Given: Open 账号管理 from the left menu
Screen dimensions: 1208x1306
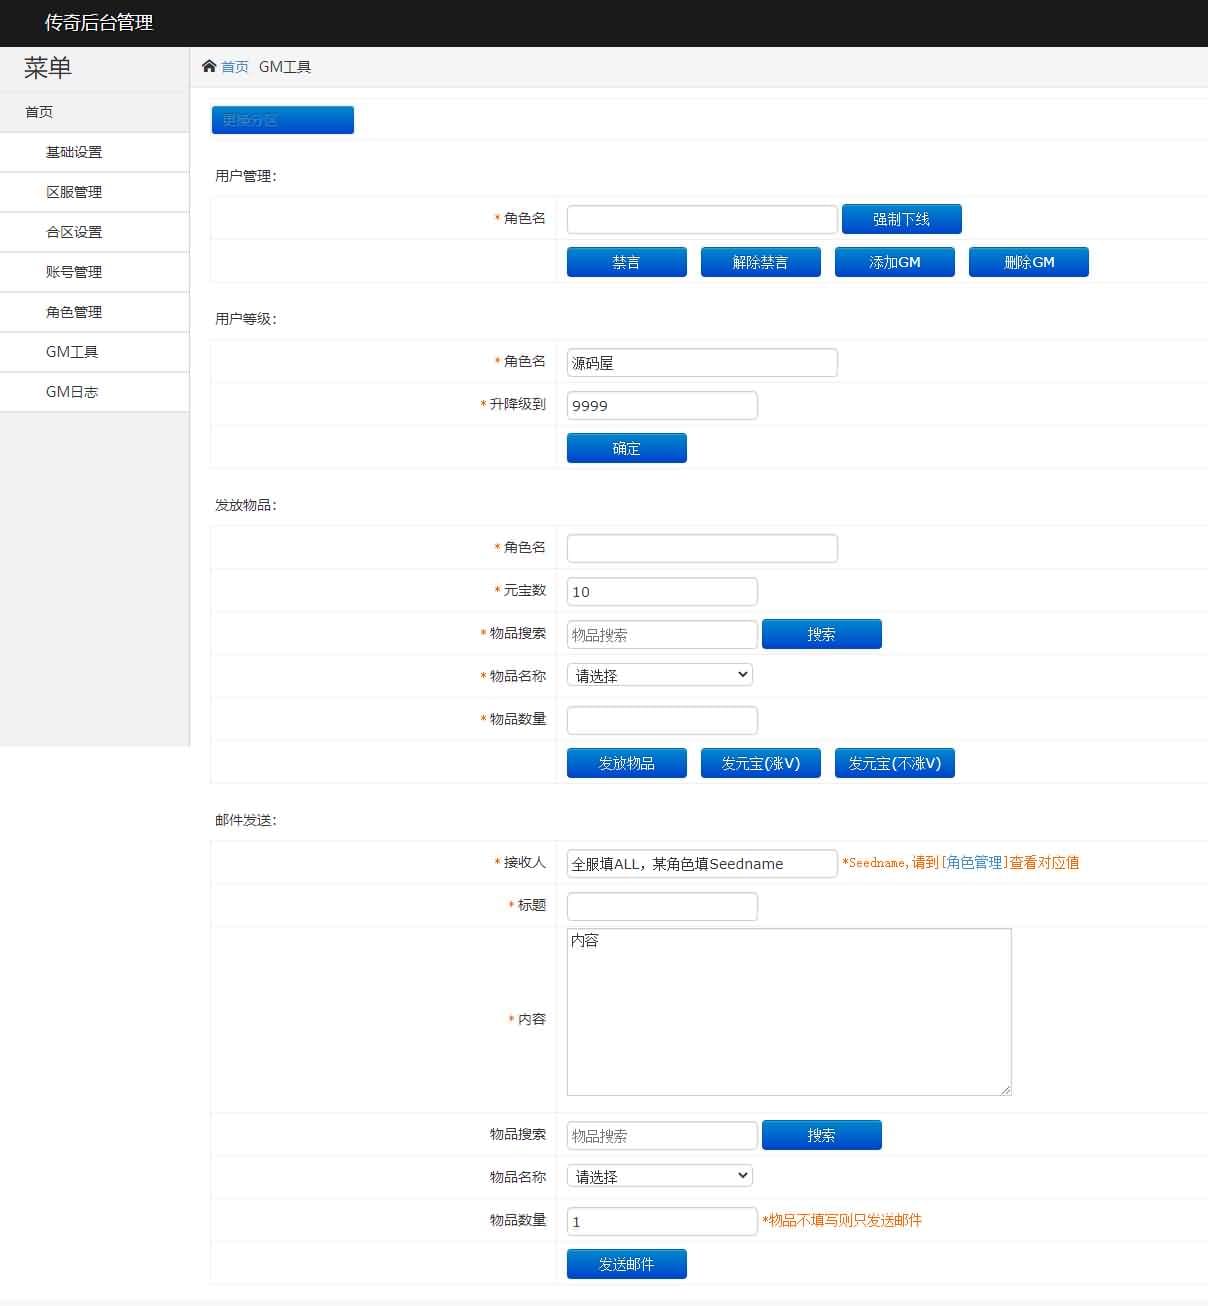Looking at the screenshot, I should [x=74, y=271].
